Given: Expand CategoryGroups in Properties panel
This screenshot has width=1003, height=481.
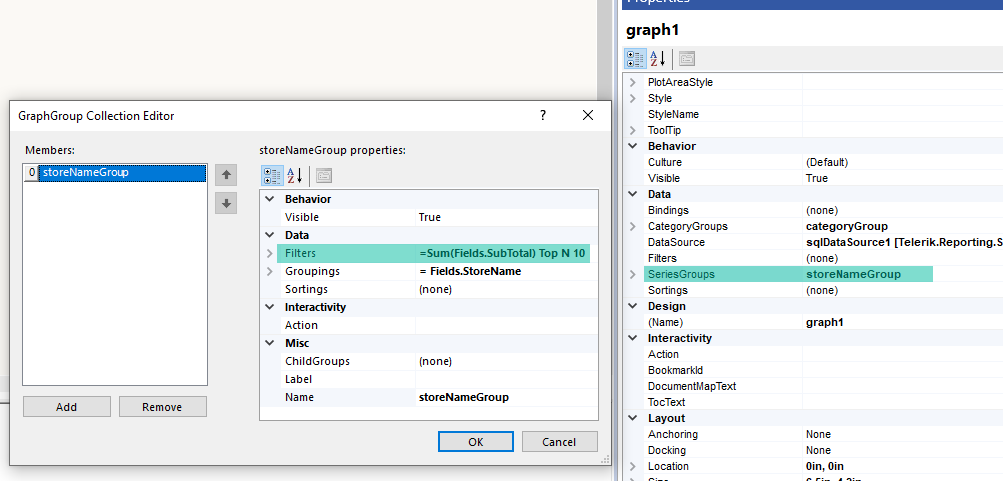Looking at the screenshot, I should (x=633, y=226).
